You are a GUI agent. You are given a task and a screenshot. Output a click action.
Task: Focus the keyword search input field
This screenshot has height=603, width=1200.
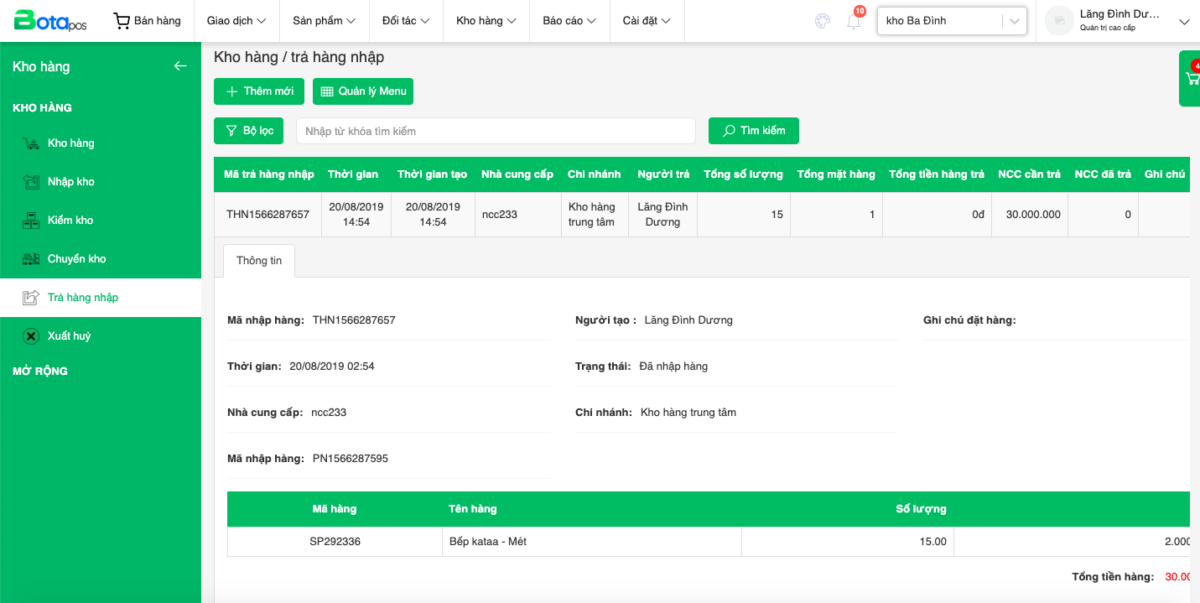(x=495, y=131)
